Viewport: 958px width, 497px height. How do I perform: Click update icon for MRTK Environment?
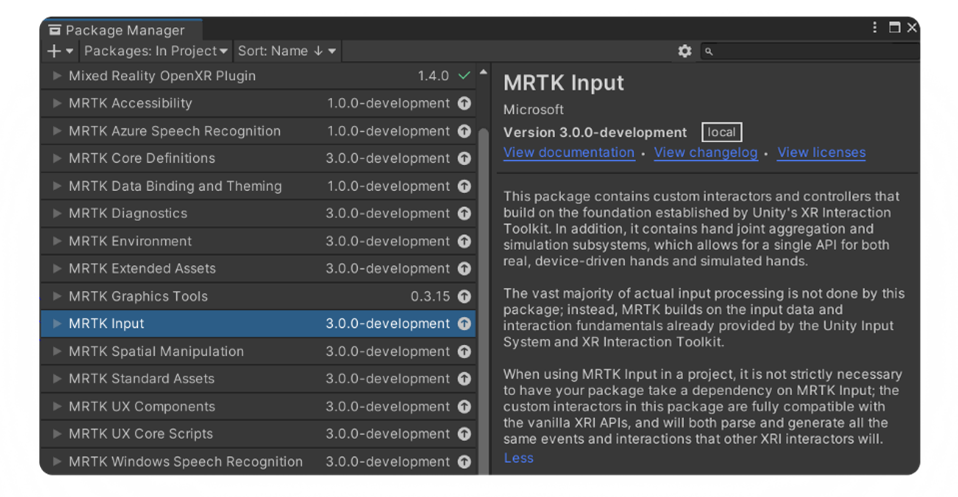coord(464,241)
